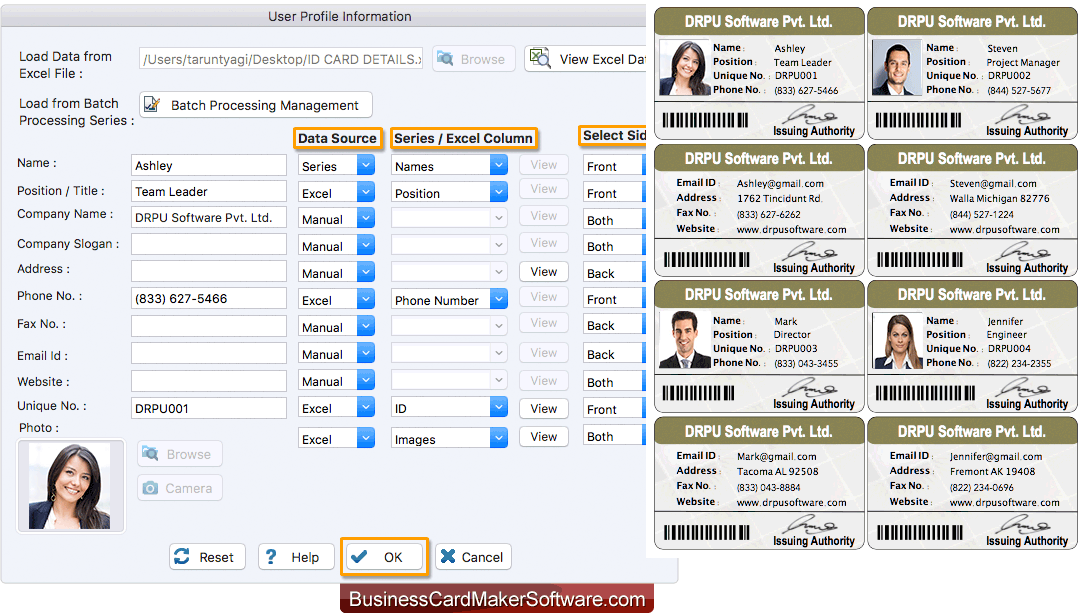Click the View Excel Data magnifier icon

pyautogui.click(x=540, y=59)
